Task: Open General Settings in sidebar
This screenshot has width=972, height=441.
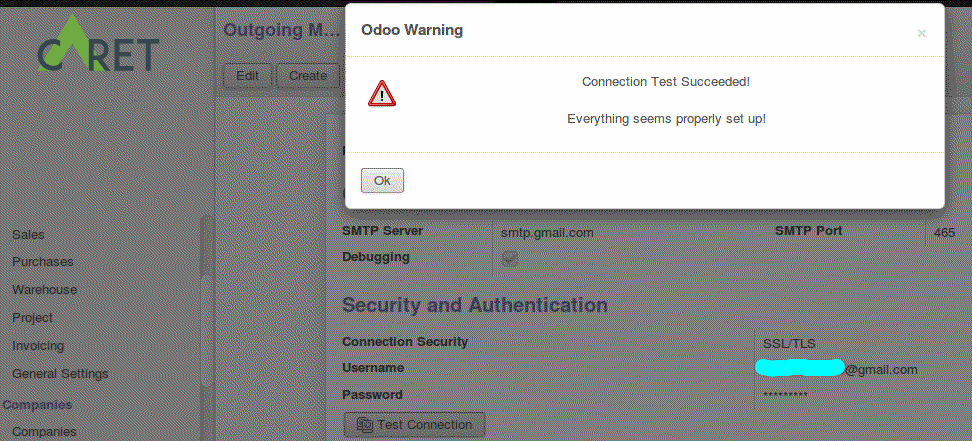Action: 60,374
